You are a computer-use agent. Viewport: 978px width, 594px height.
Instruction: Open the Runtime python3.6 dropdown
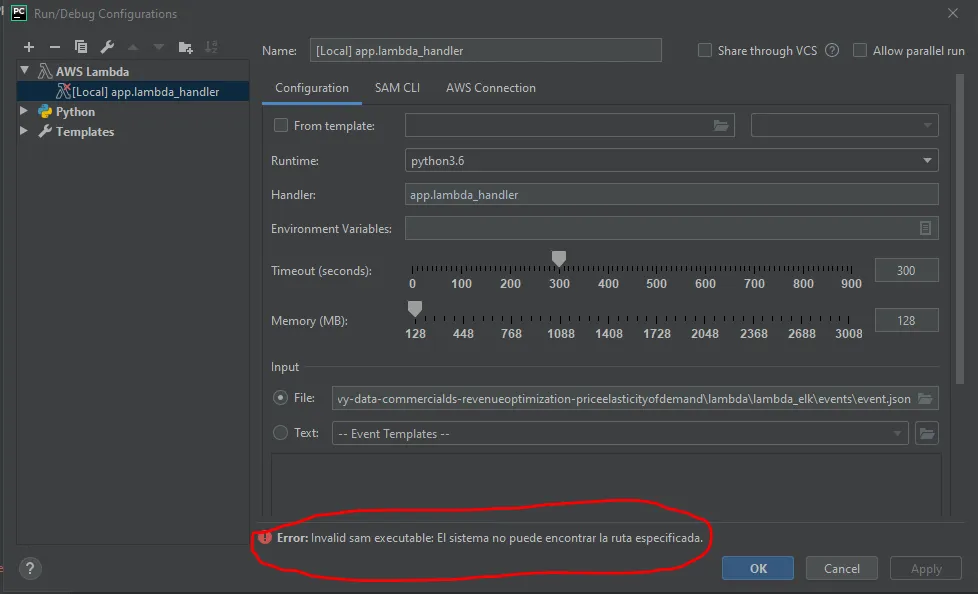671,160
